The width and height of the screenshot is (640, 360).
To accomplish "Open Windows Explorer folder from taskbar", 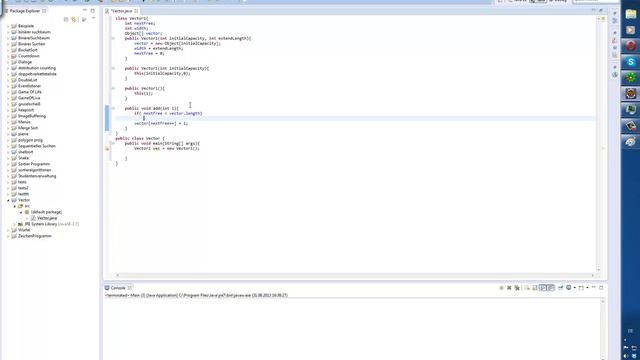I will click(631, 14).
